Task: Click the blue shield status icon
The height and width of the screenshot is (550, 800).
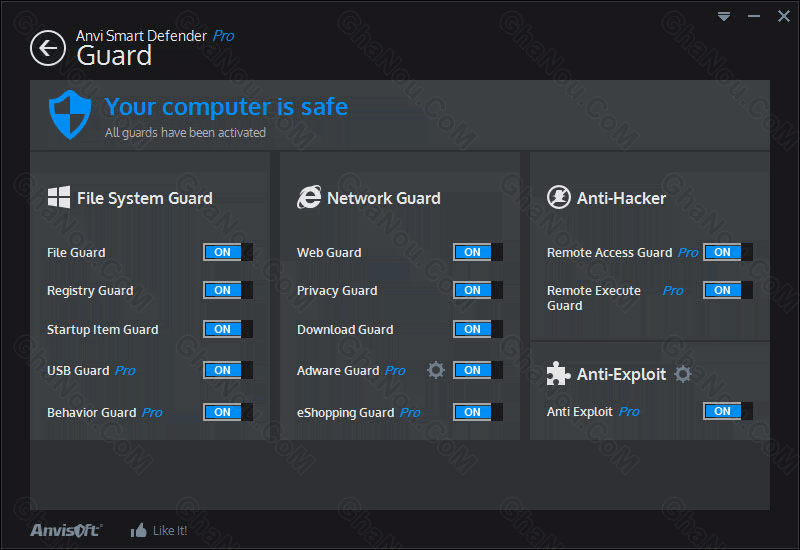Action: (x=70, y=115)
